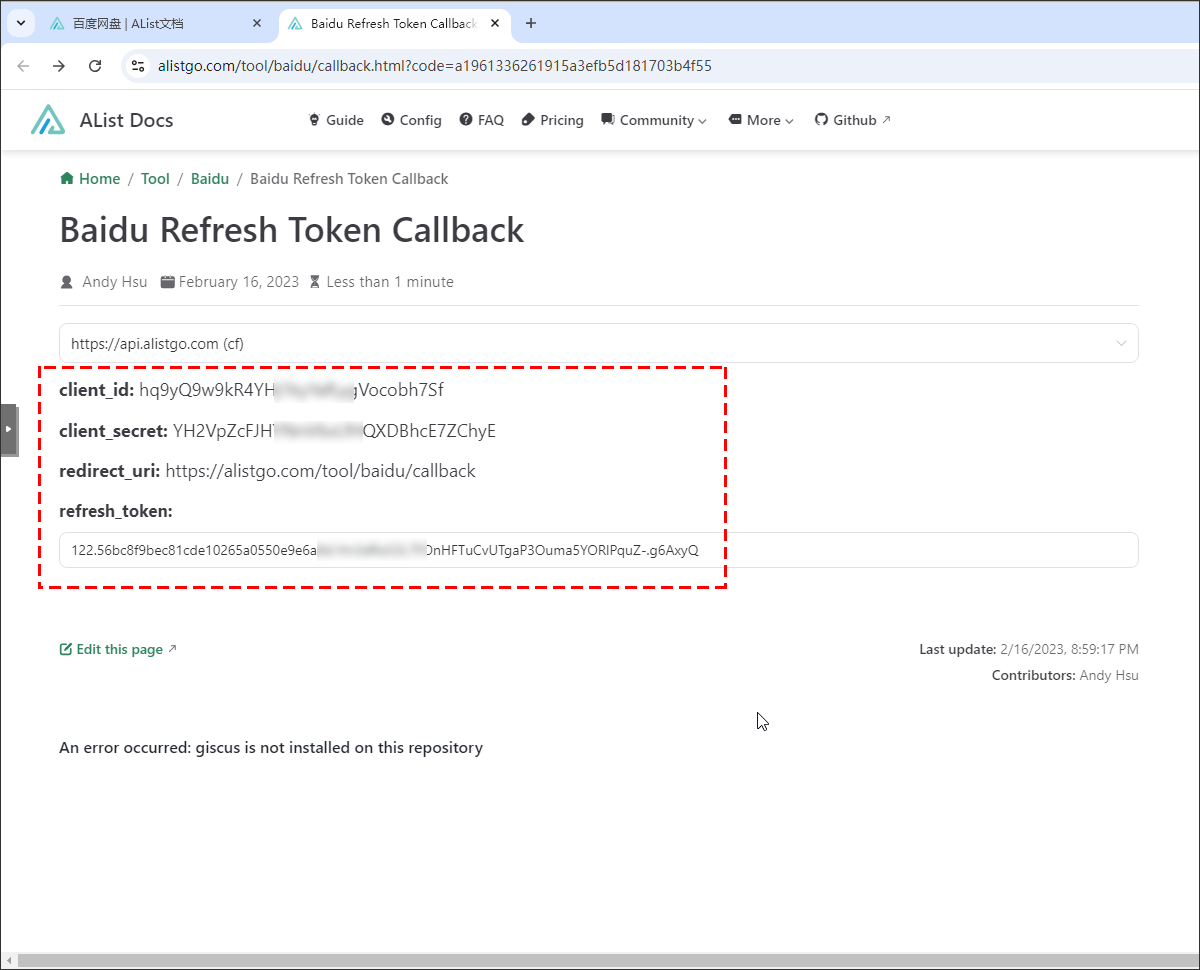Open the Guide menu item
The width and height of the screenshot is (1200, 970).
tap(335, 120)
